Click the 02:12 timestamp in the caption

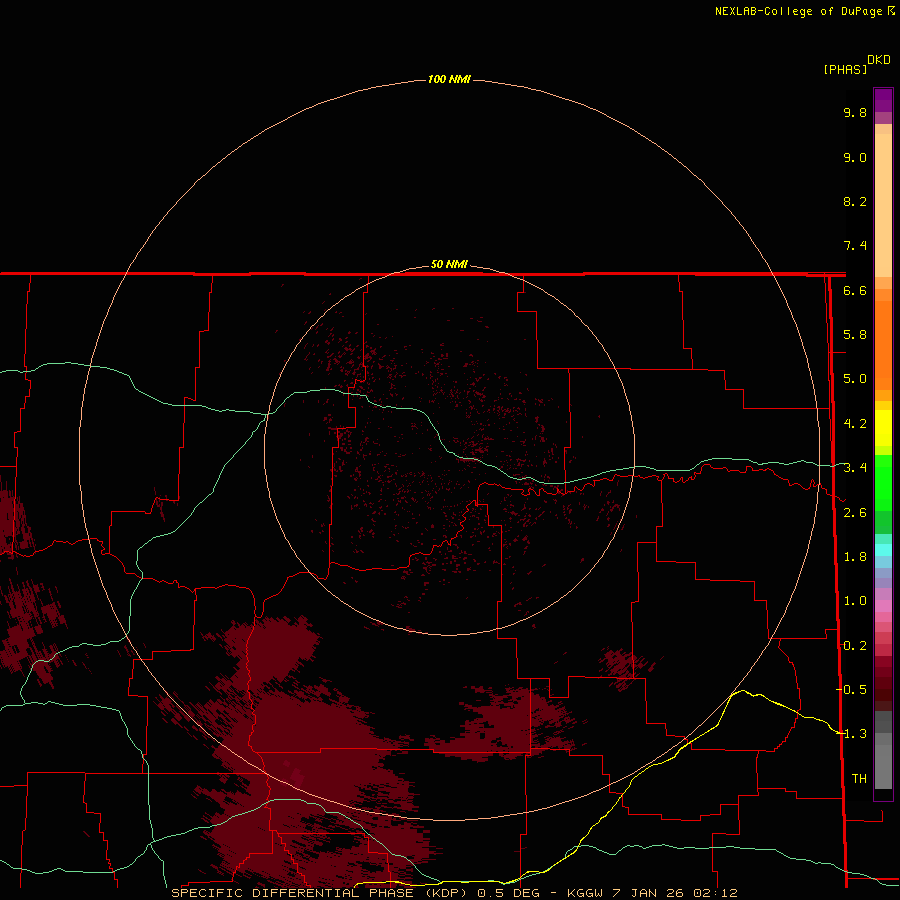(x=715, y=893)
